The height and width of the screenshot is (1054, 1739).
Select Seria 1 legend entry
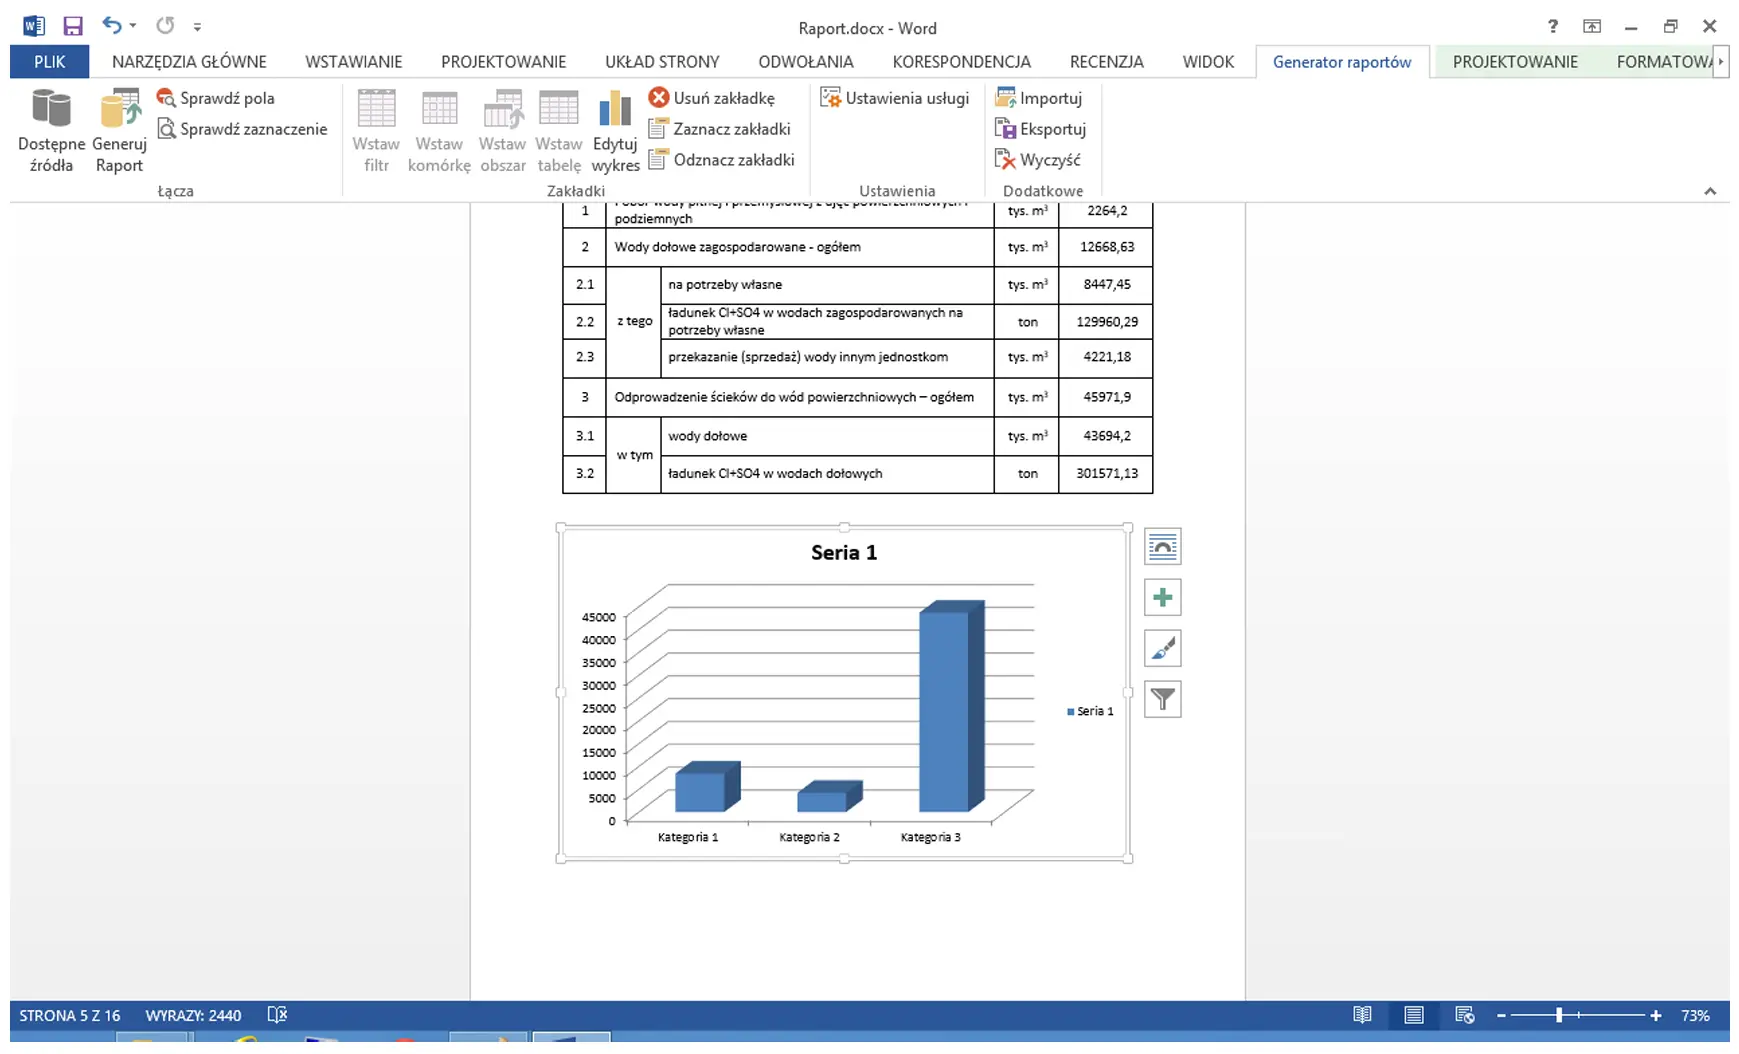pyautogui.click(x=1090, y=711)
